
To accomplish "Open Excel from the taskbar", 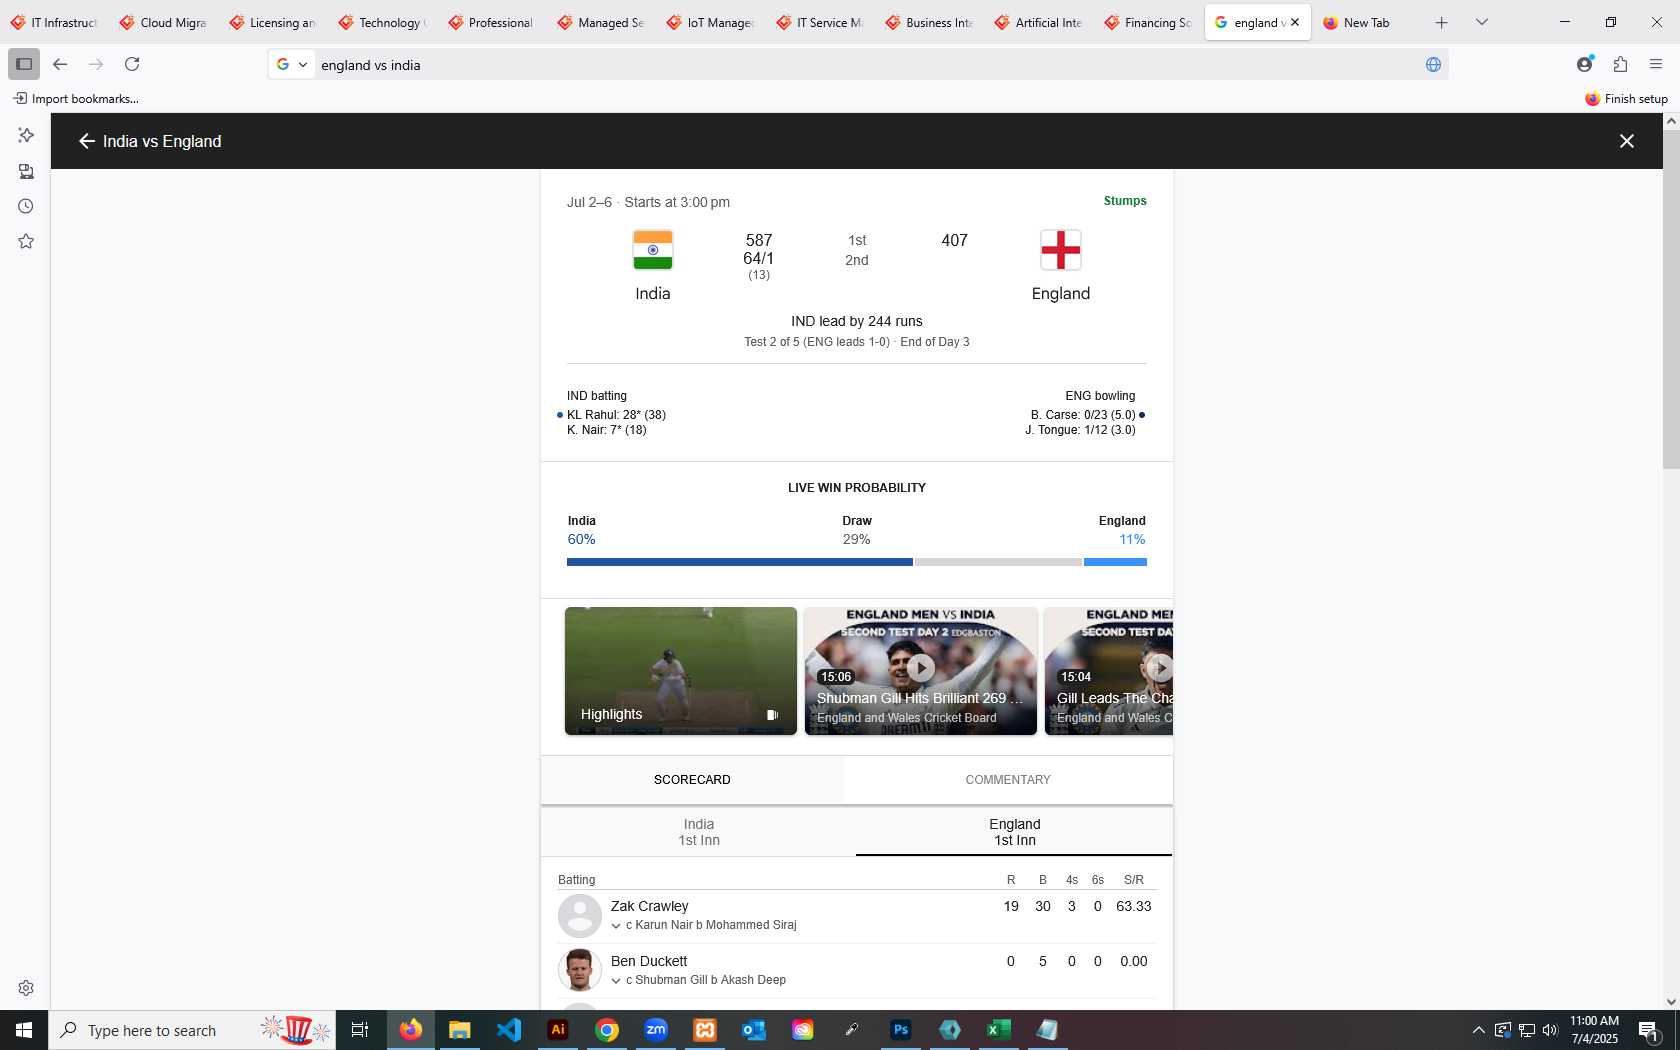I will pyautogui.click(x=999, y=1030).
